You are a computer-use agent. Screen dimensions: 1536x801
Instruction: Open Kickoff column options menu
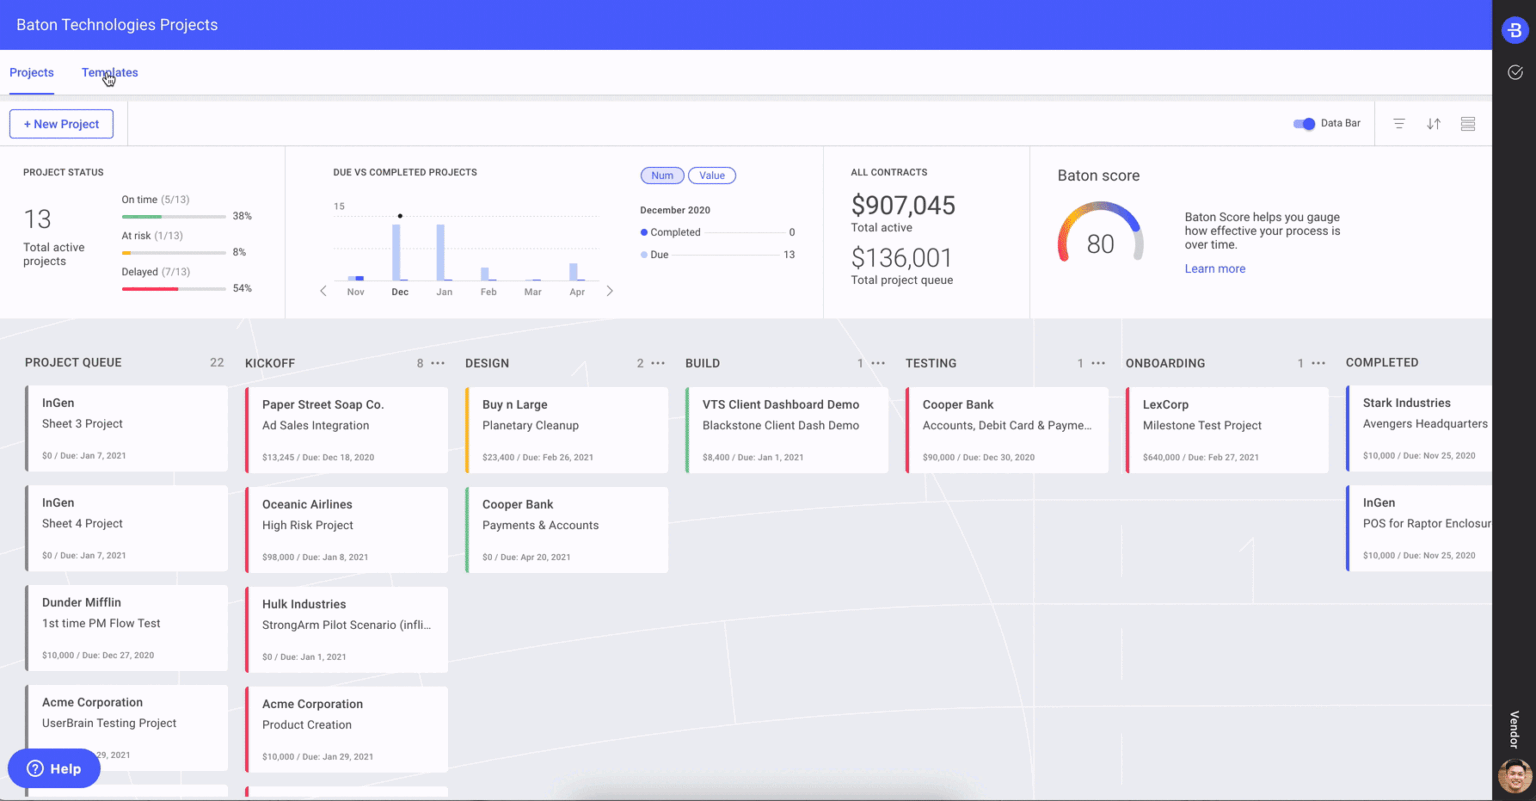438,363
